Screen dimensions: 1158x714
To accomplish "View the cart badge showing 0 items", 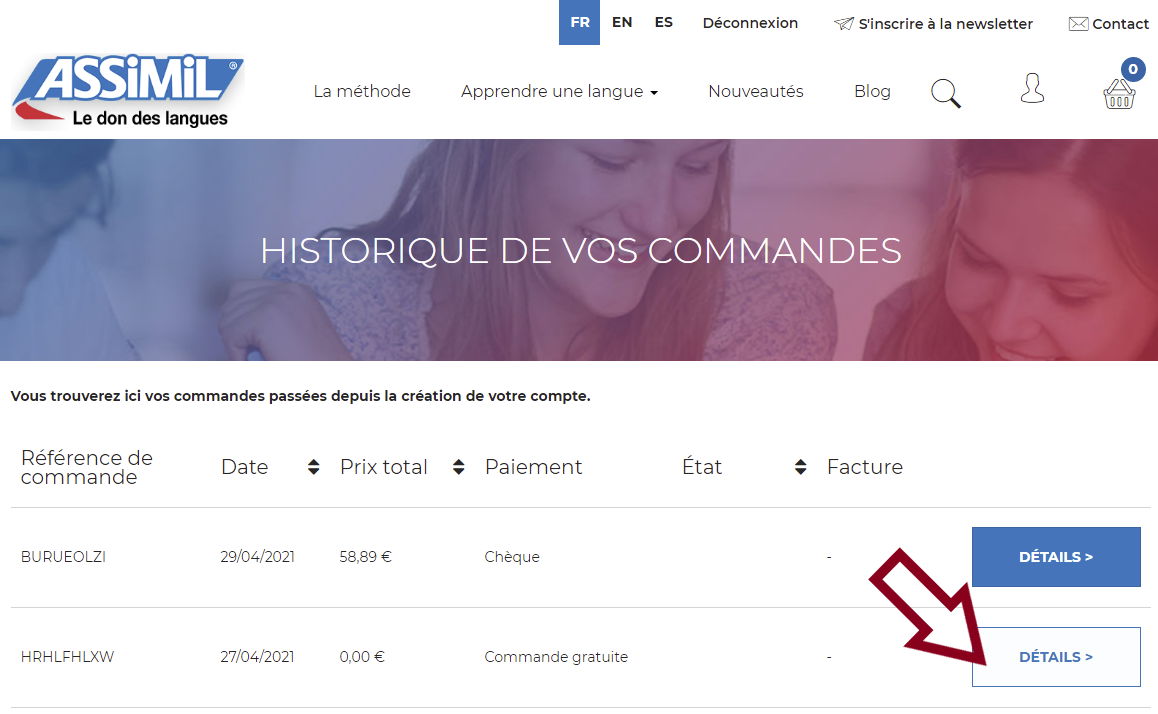I will pyautogui.click(x=1133, y=70).
